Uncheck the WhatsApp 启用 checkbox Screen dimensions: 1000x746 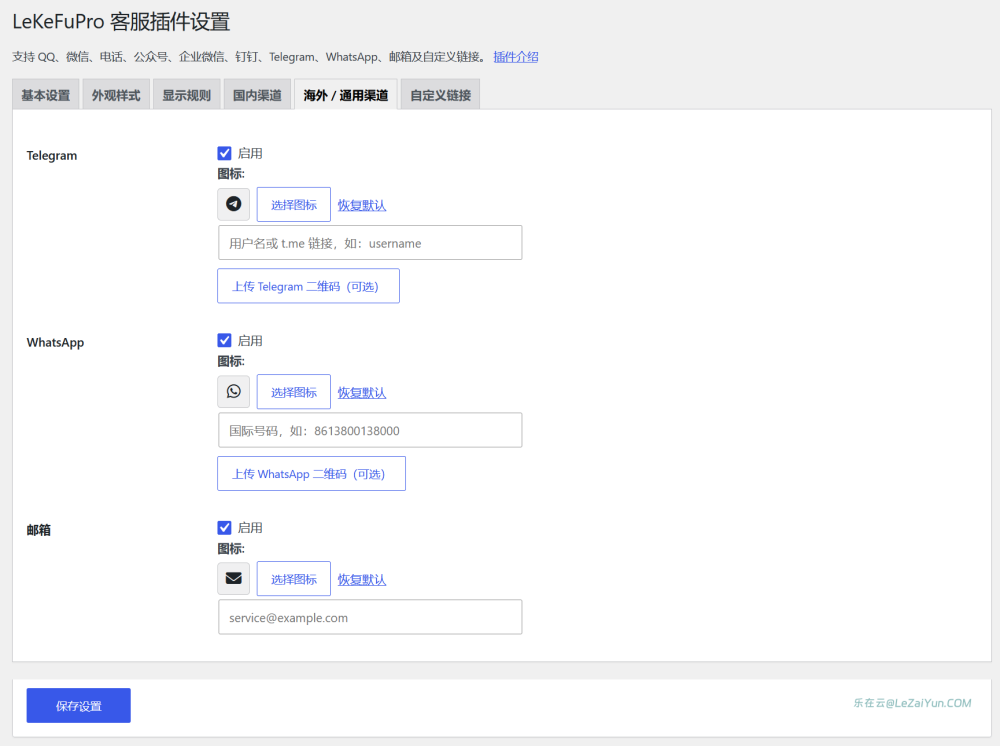pos(224,340)
